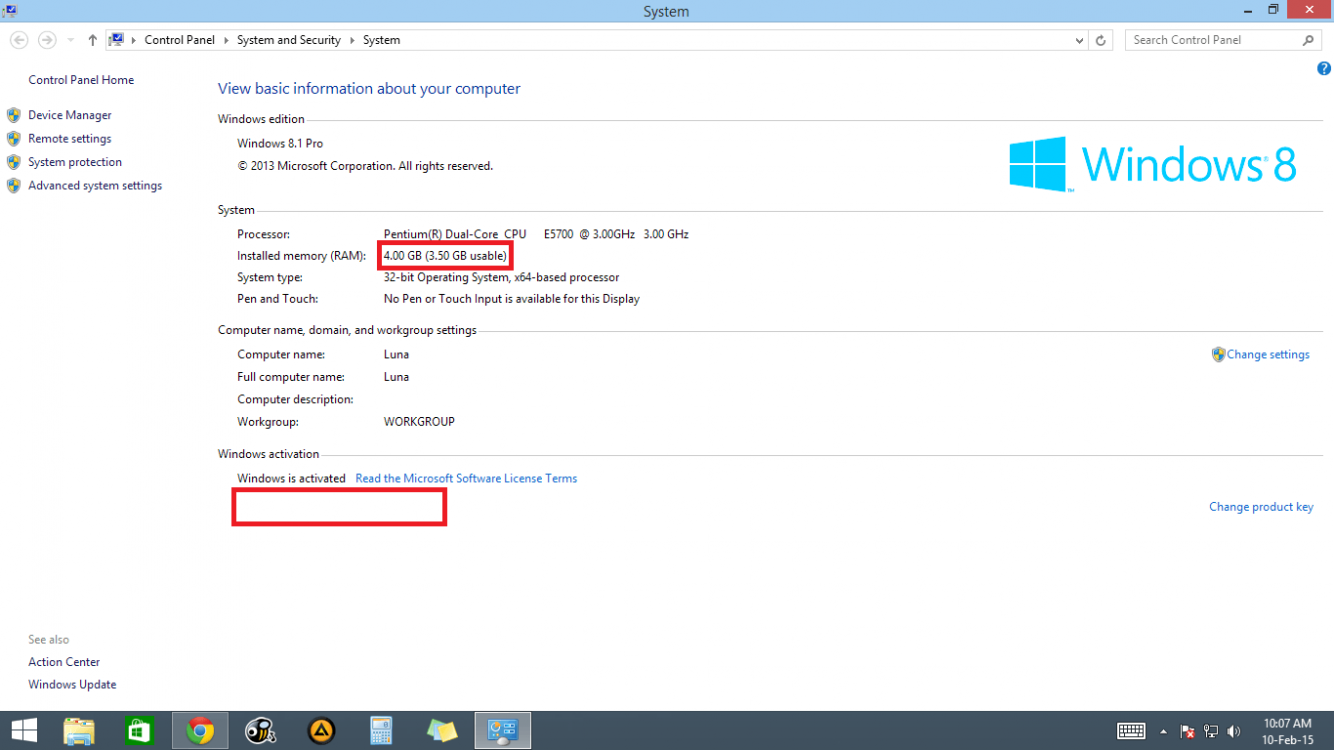Viewport: 1334px width, 750px height.
Task: Click the No Pen or Touch Input text
Action: coord(512,299)
